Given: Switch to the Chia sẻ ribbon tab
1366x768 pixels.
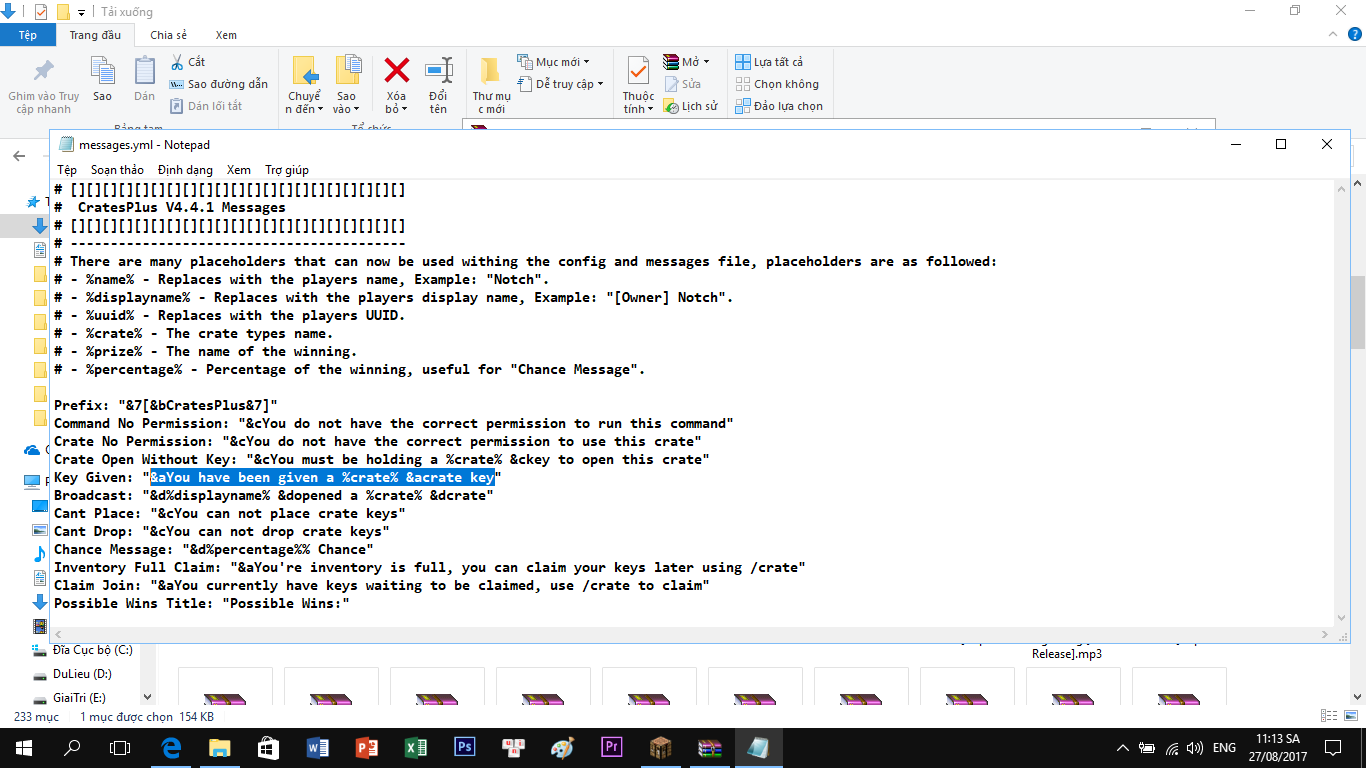Looking at the screenshot, I should (168, 35).
